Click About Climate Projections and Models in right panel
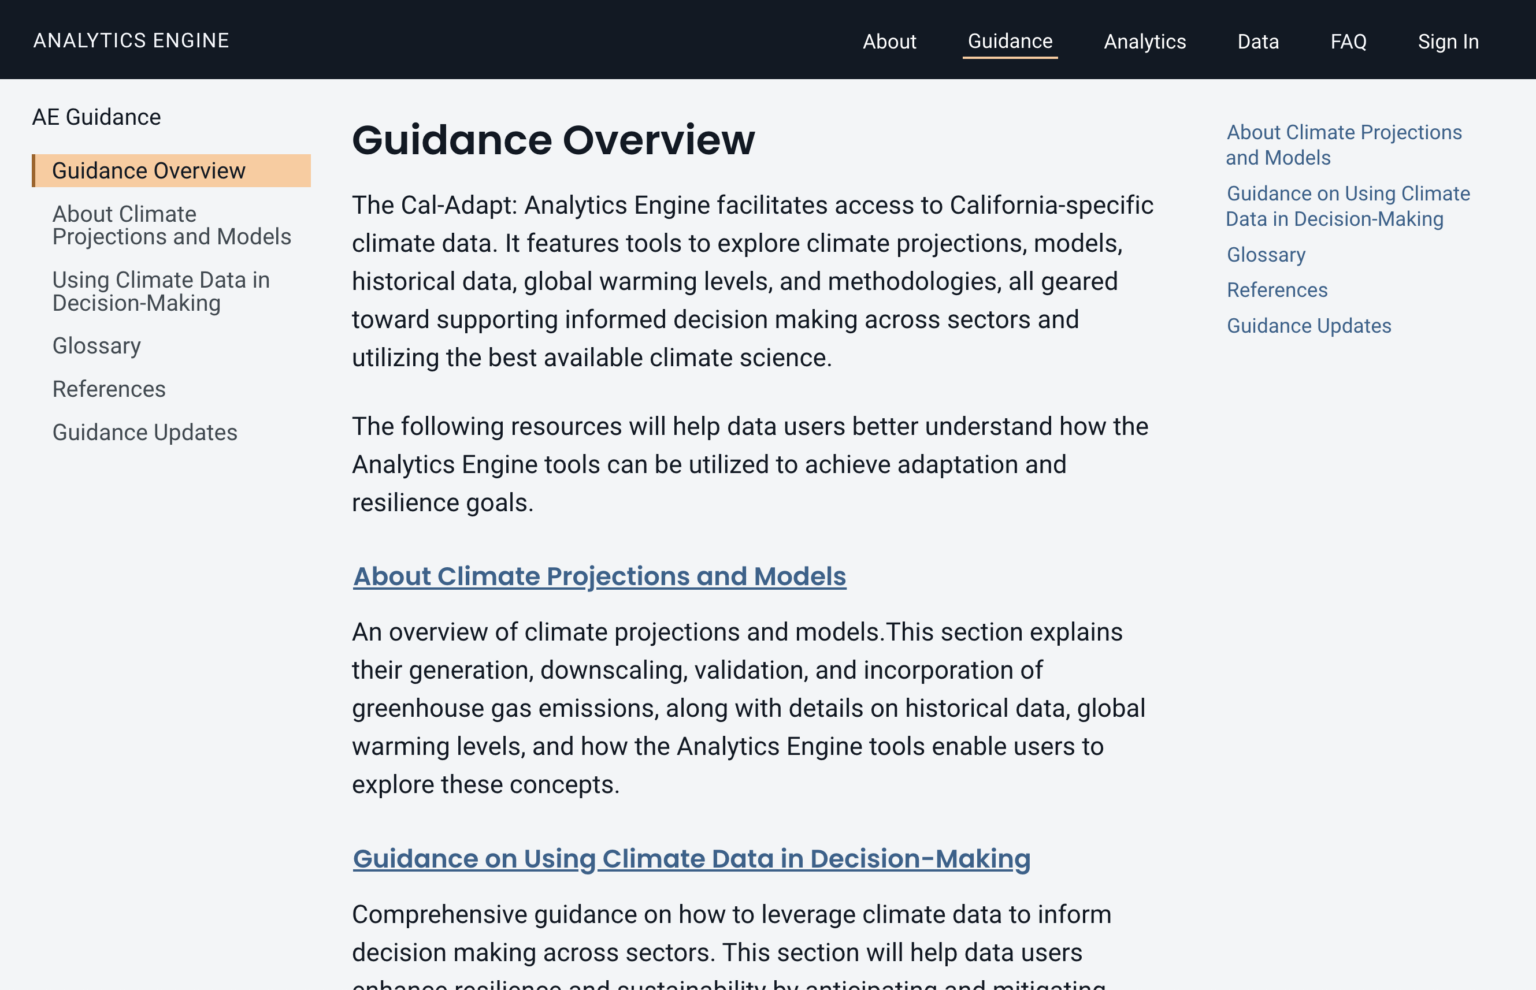This screenshot has height=990, width=1536. click(1344, 145)
